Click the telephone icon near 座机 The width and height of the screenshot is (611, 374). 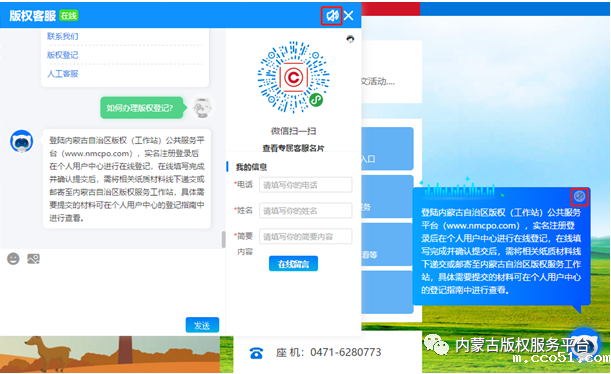click(x=256, y=353)
